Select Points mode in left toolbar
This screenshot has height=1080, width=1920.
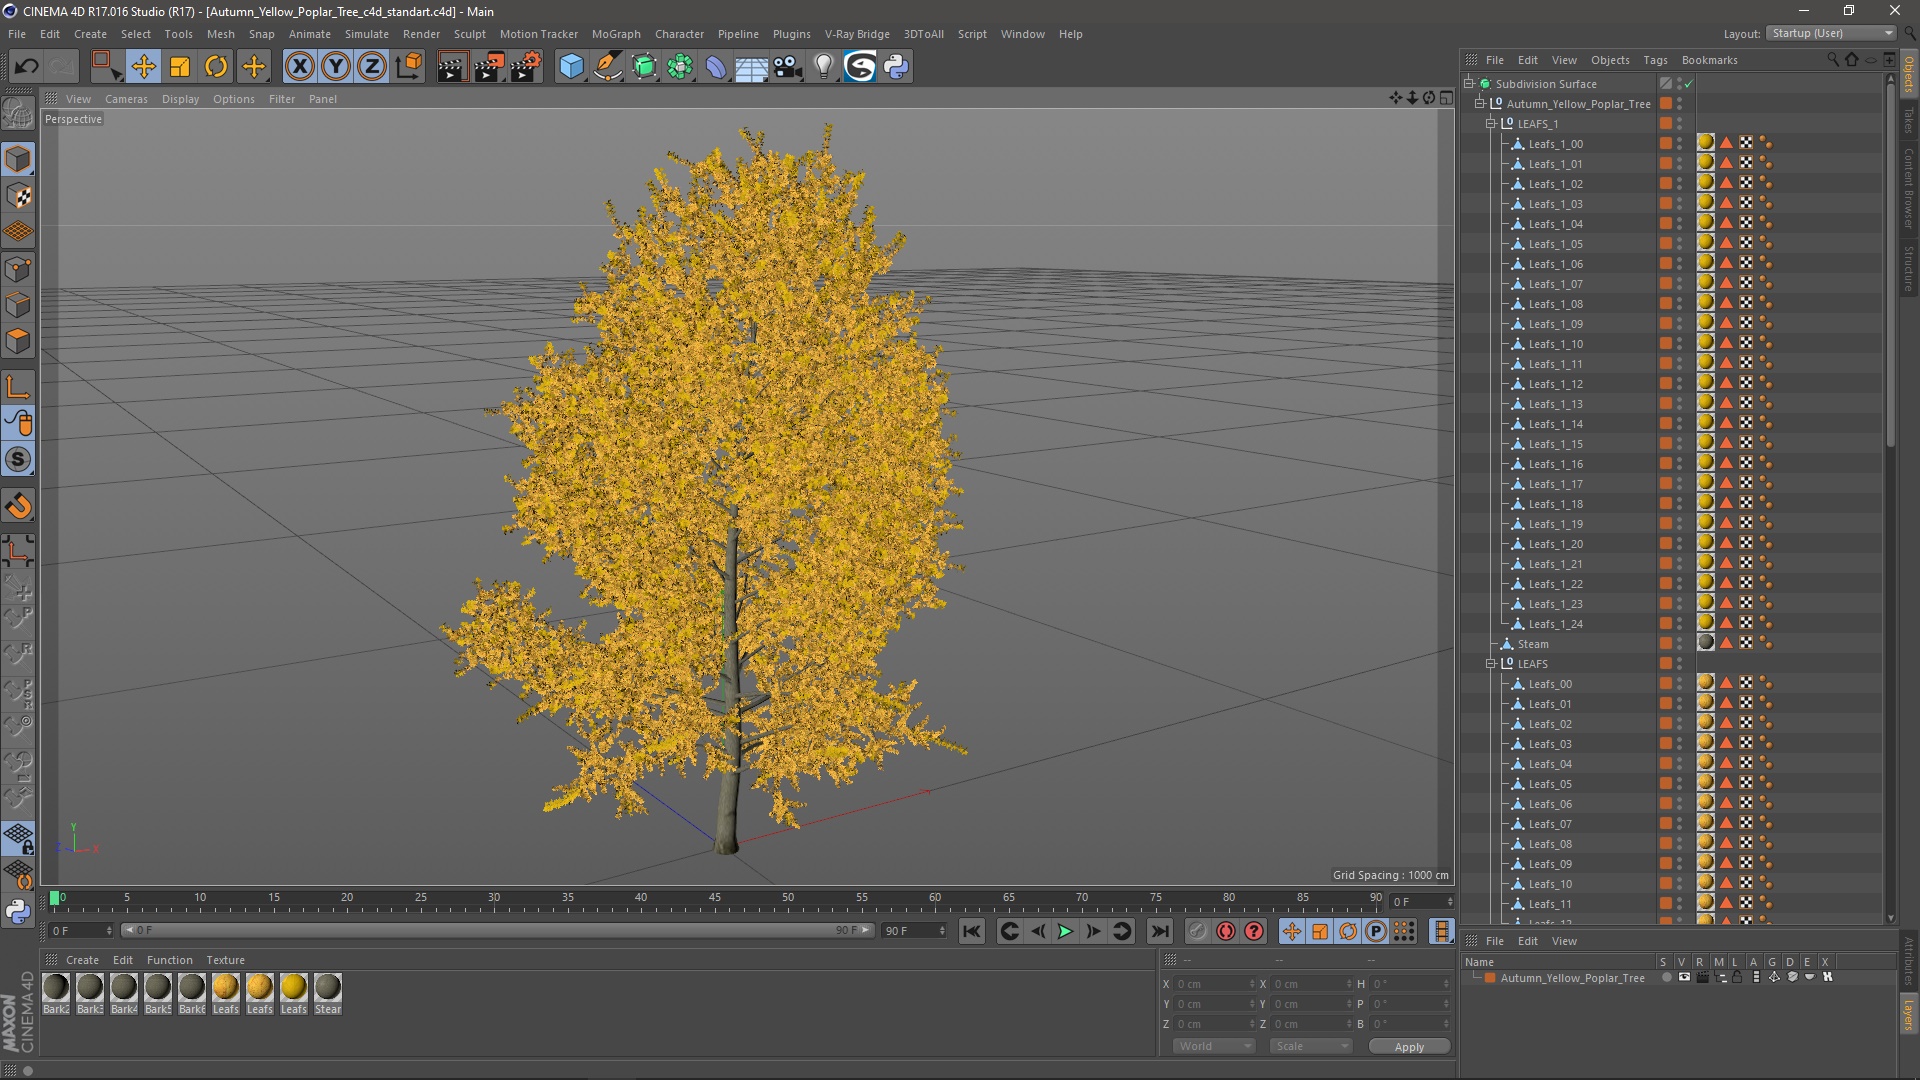click(18, 268)
